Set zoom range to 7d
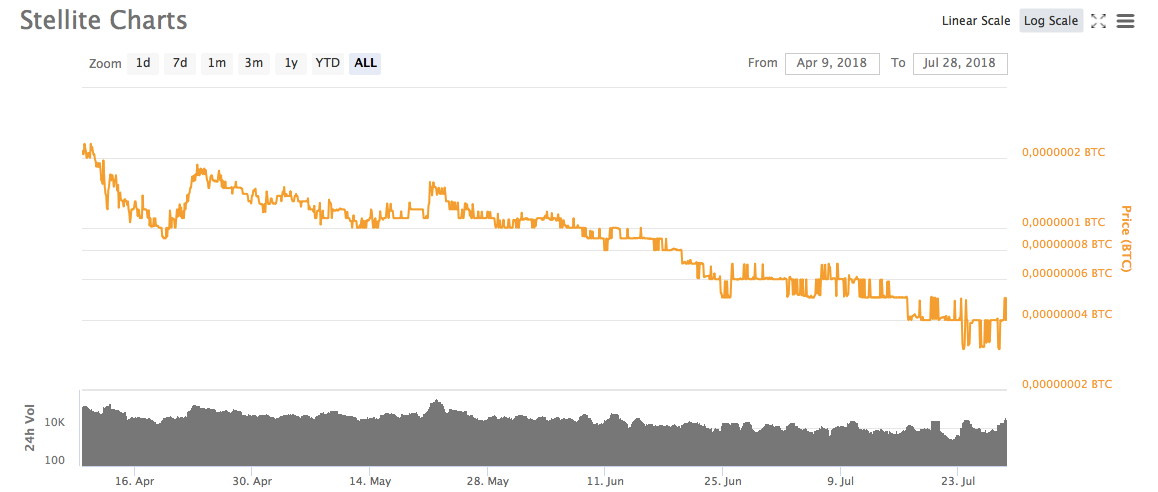This screenshot has height=492, width=1158. 179,64
